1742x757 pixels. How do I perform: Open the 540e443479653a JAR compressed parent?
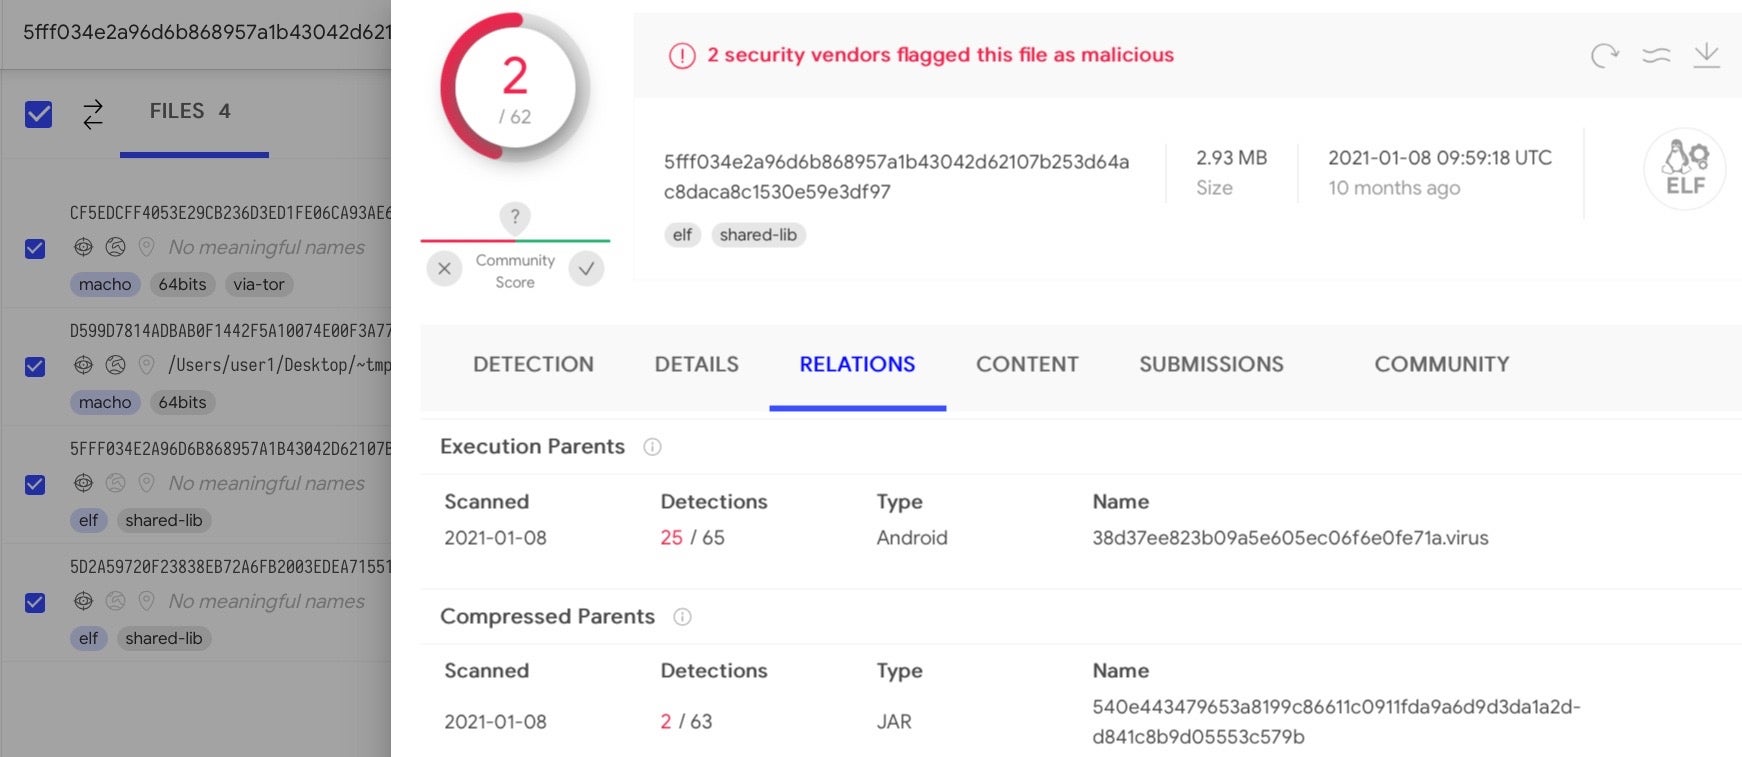1336,721
